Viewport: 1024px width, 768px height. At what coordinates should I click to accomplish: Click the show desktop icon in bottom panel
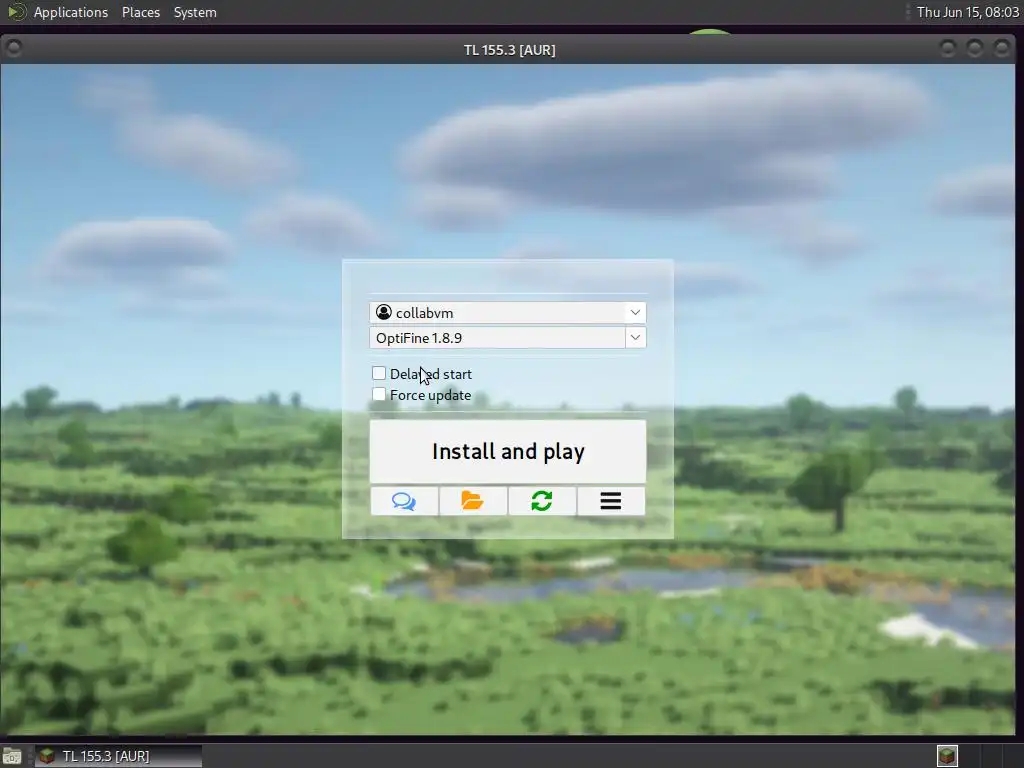point(11,756)
